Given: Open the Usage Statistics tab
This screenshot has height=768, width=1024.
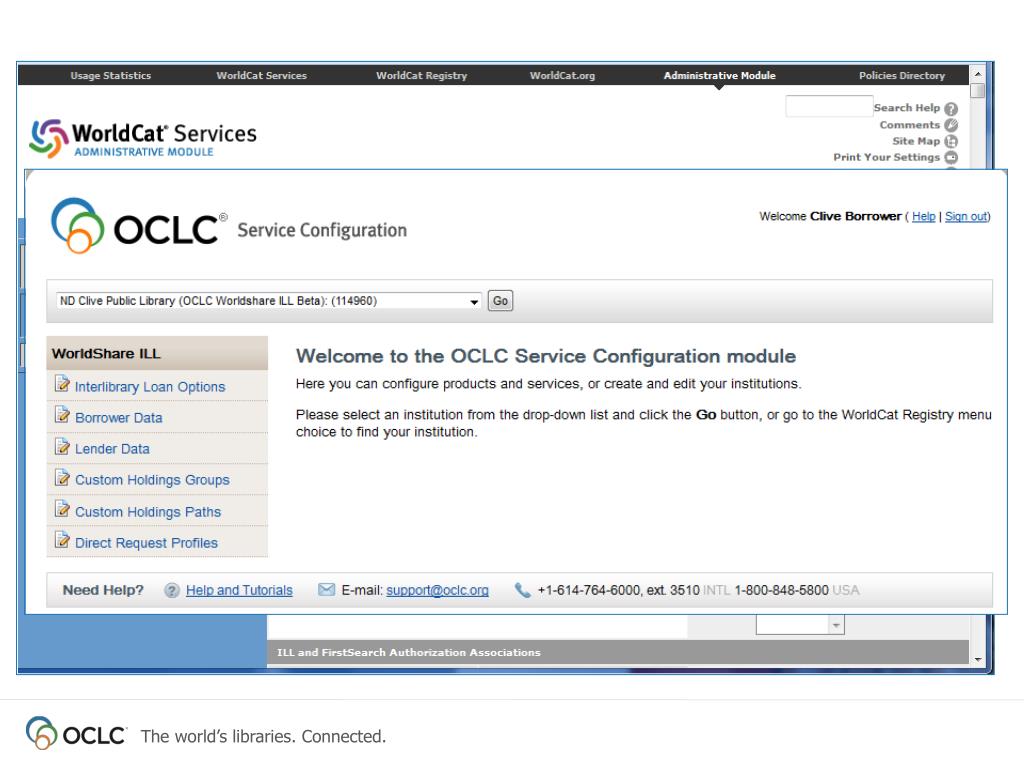Looking at the screenshot, I should (x=110, y=76).
